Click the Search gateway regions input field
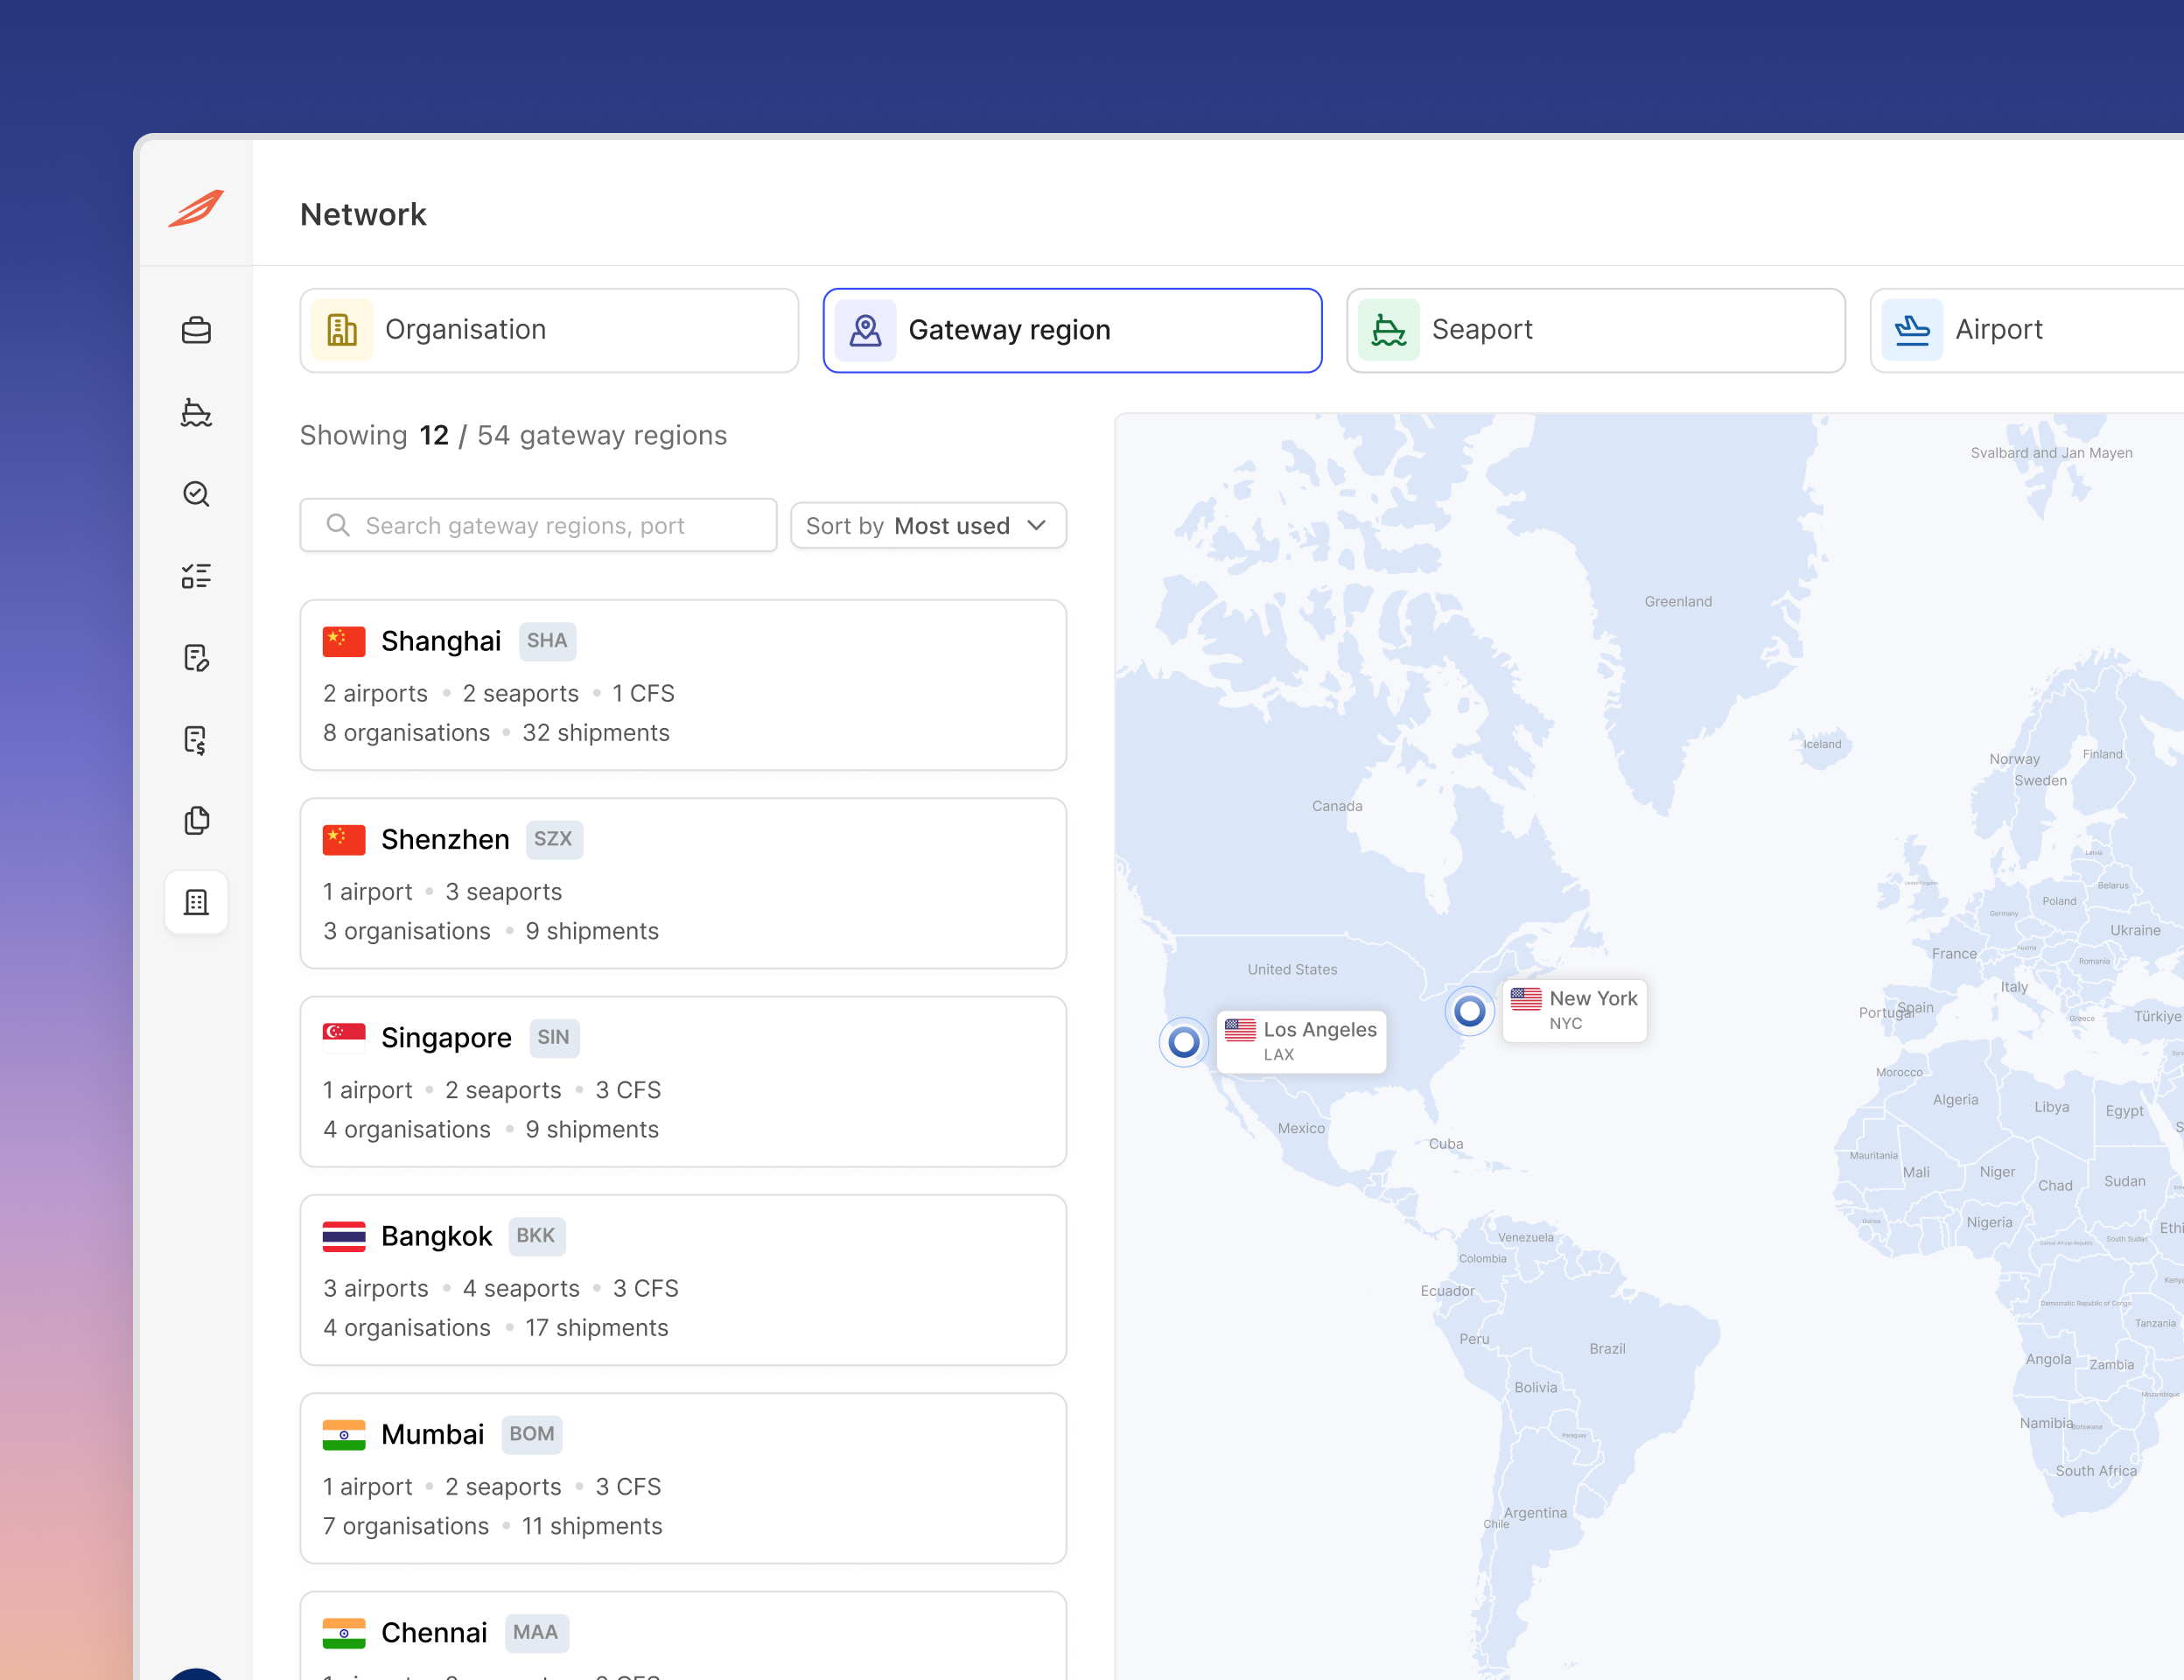This screenshot has height=1680, width=2184. click(538, 525)
